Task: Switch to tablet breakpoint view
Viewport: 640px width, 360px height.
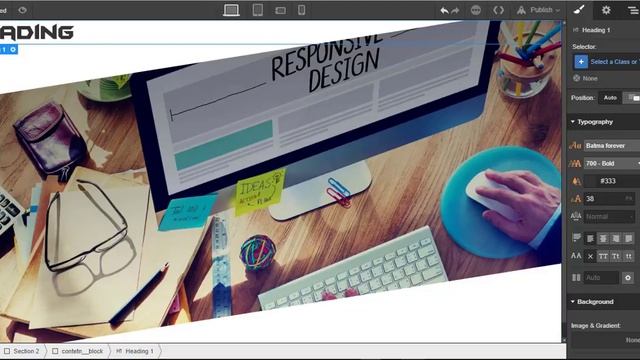Action: point(258,10)
